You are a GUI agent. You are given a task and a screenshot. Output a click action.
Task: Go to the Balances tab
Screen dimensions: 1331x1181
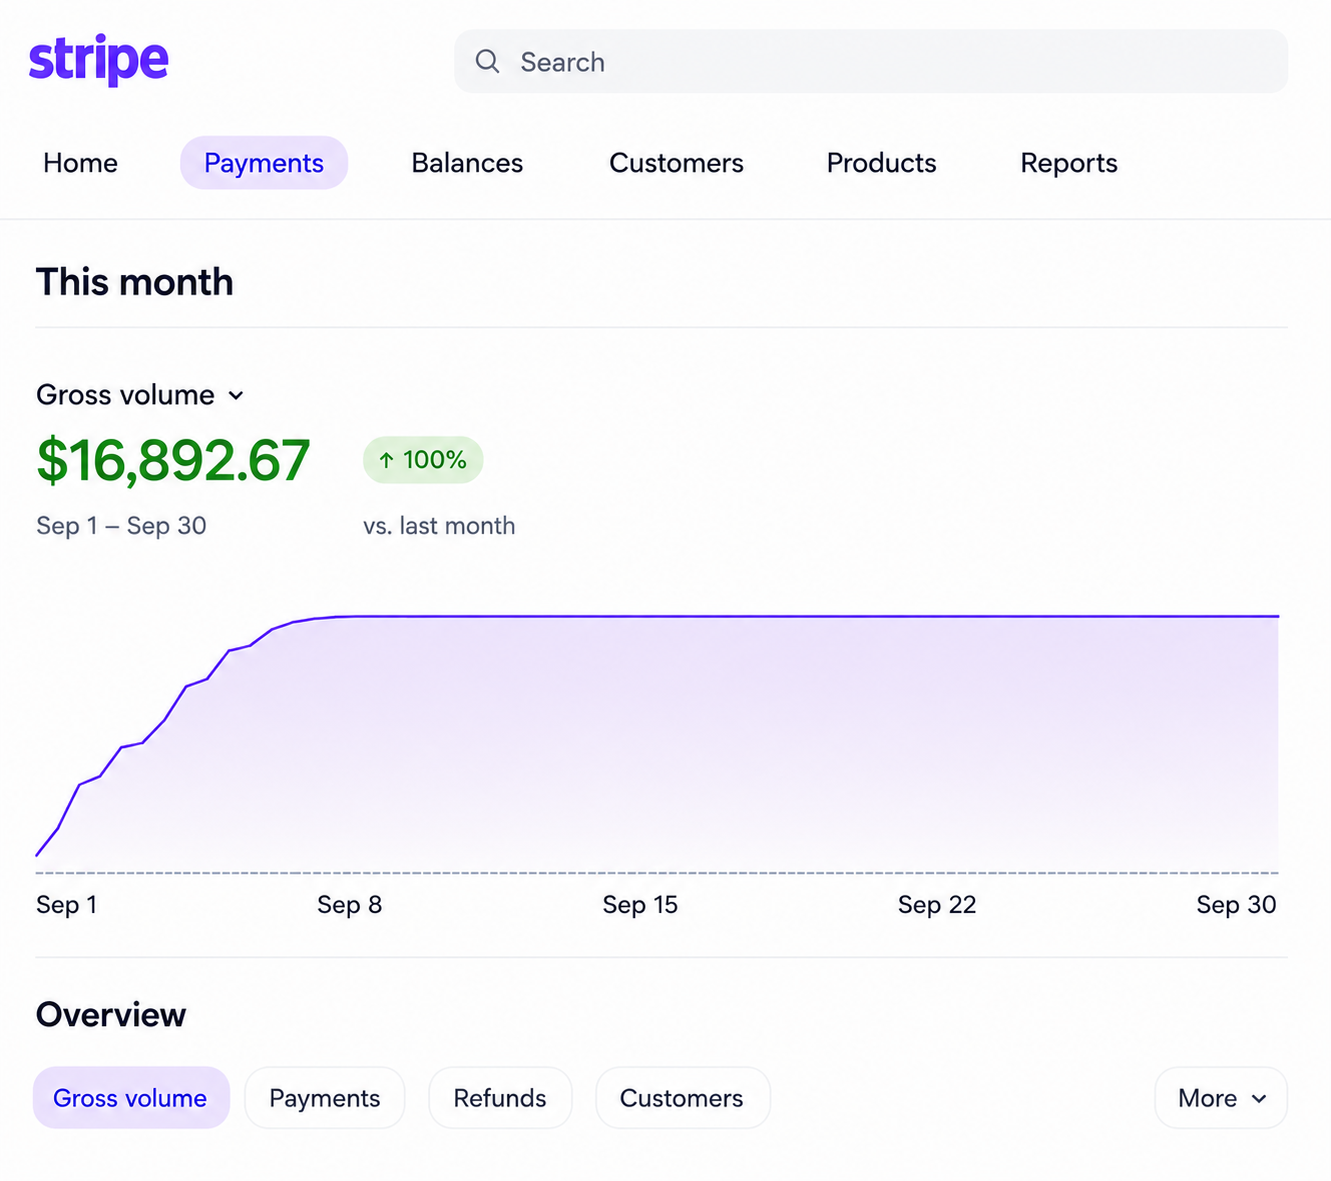coord(467,163)
